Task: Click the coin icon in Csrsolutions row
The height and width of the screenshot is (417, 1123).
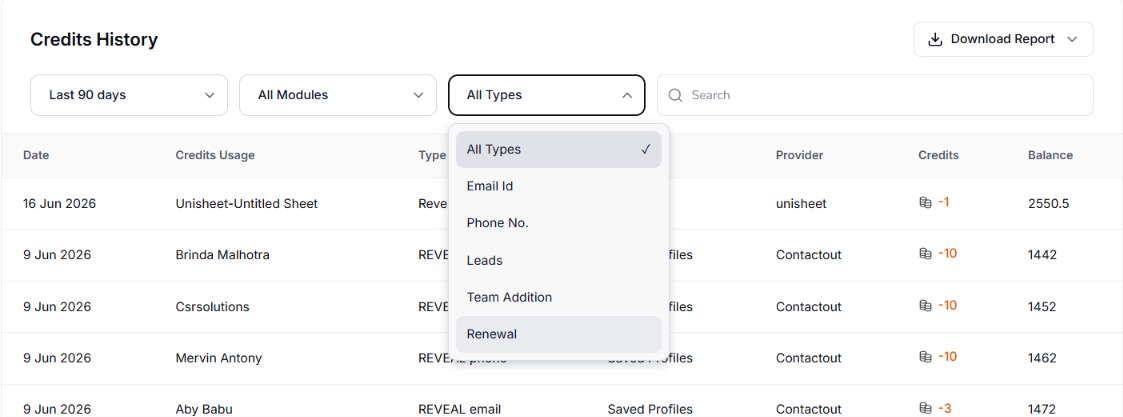Action: pos(925,305)
